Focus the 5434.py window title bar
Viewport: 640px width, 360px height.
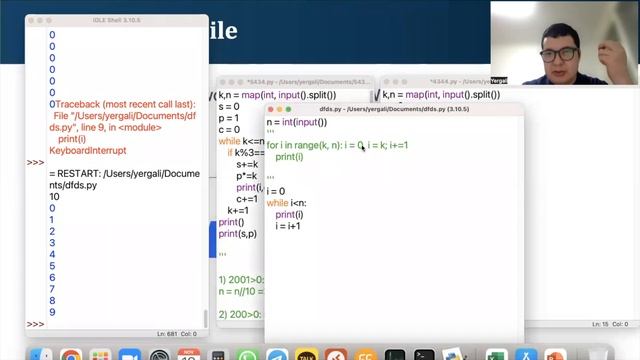pos(296,82)
